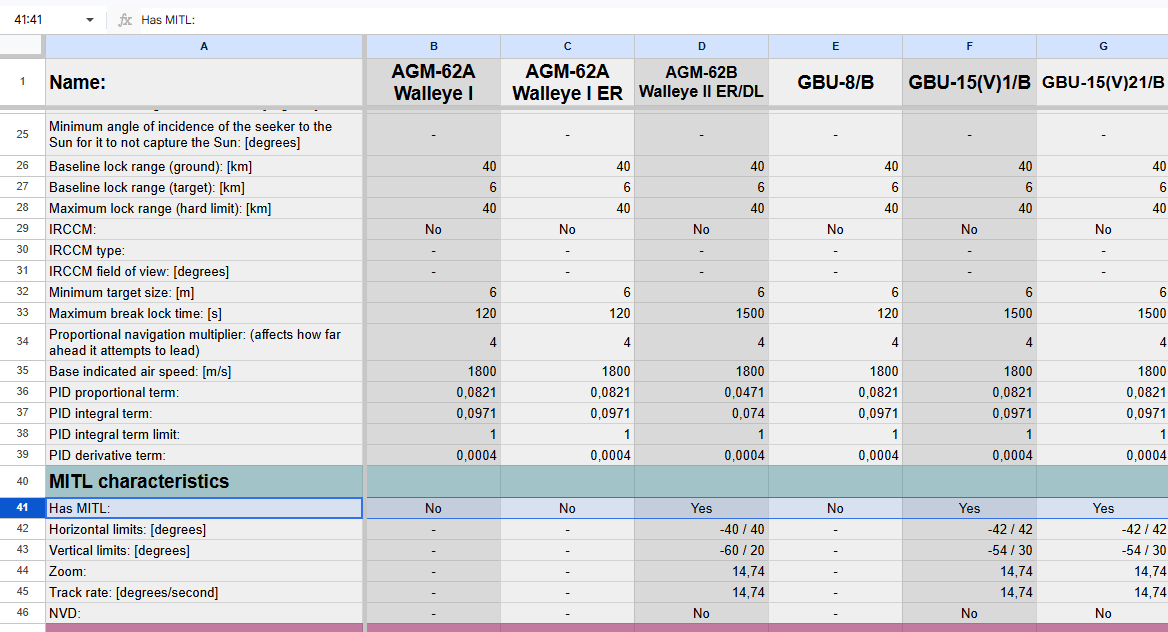Click 'Has MITL:' Yes cell under GBU-15(V)1/B
Screen dimensions: 1168x632
(969, 508)
